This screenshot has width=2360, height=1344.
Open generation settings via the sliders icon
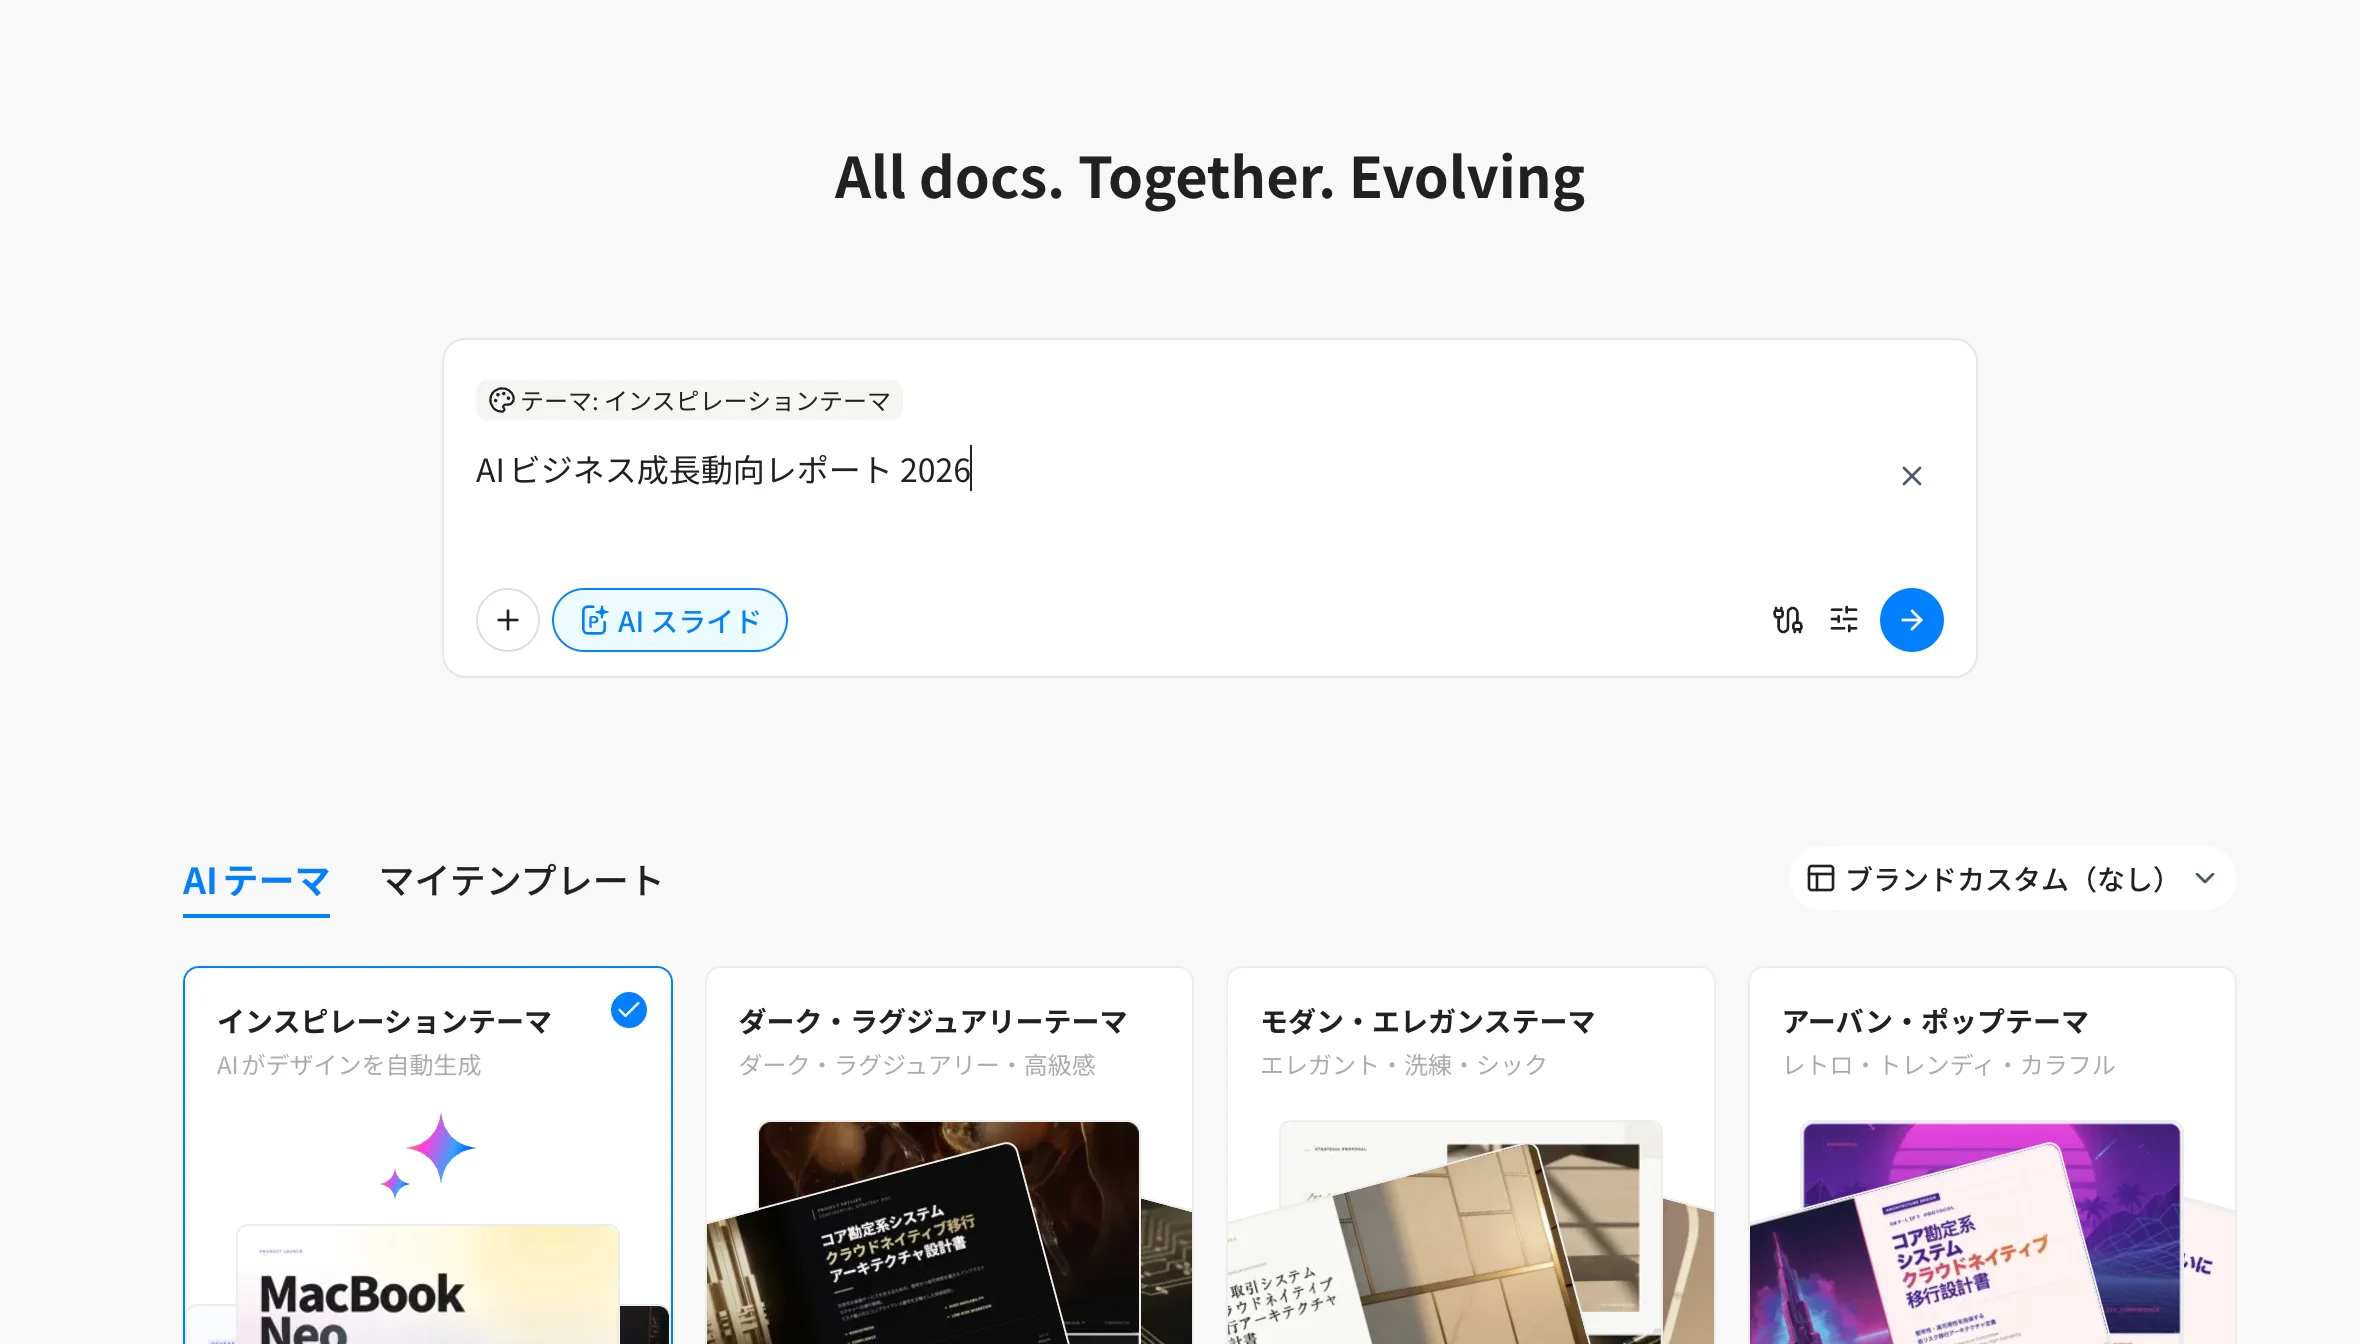[x=1843, y=620]
